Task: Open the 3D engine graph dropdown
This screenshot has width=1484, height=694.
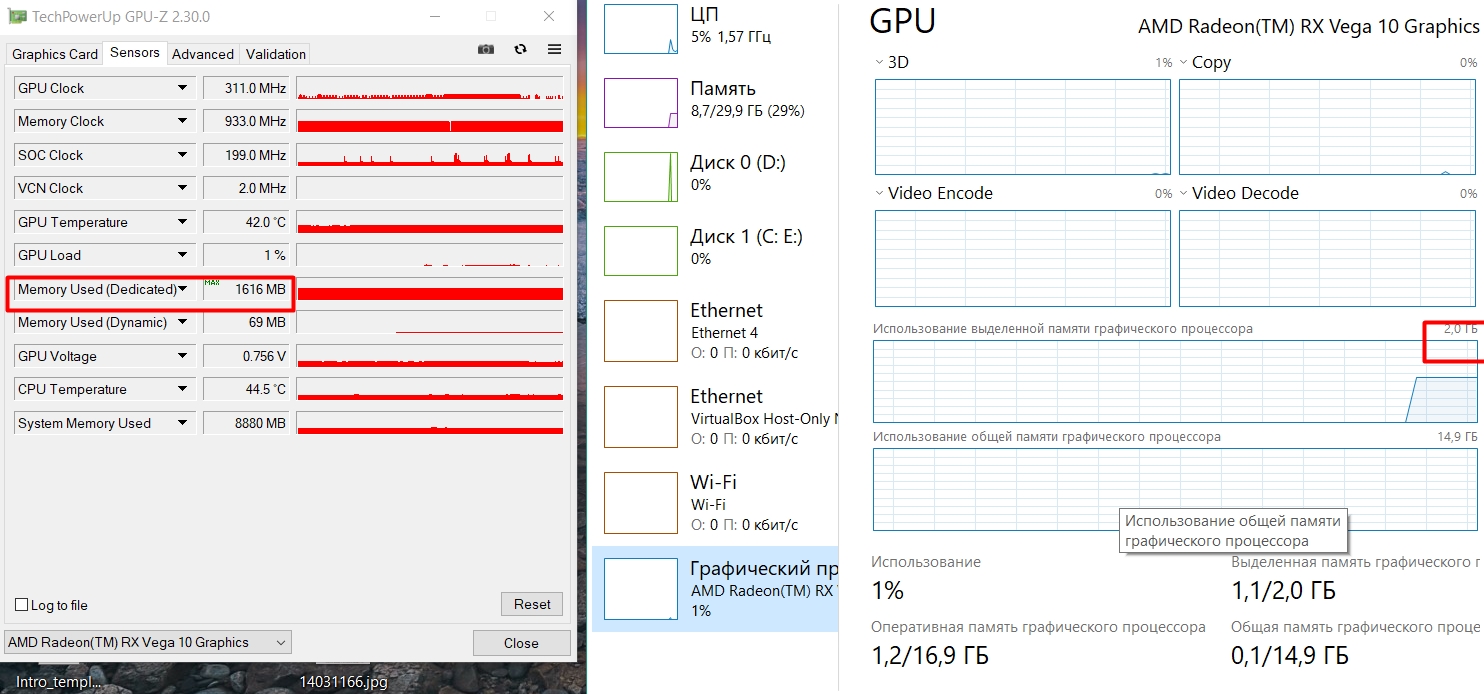Action: (879, 62)
